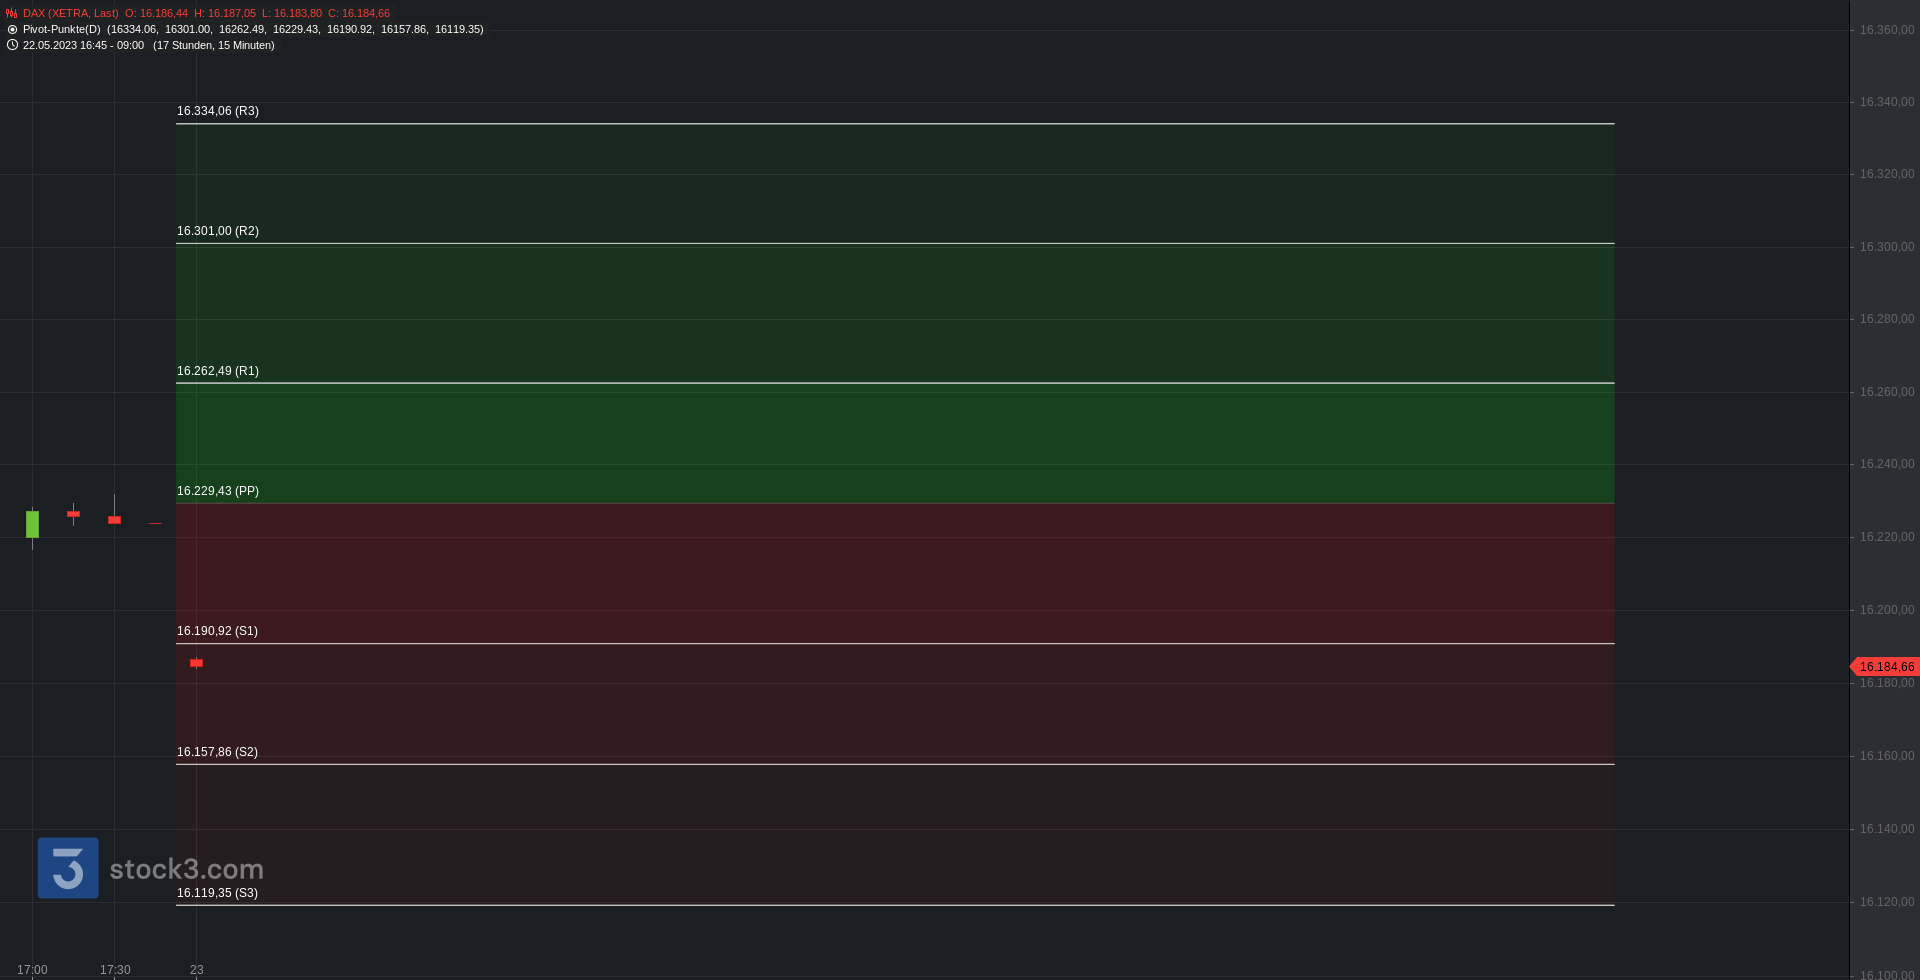1920x980 pixels.
Task: Click the stock3.com watermark link
Action: pos(187,869)
